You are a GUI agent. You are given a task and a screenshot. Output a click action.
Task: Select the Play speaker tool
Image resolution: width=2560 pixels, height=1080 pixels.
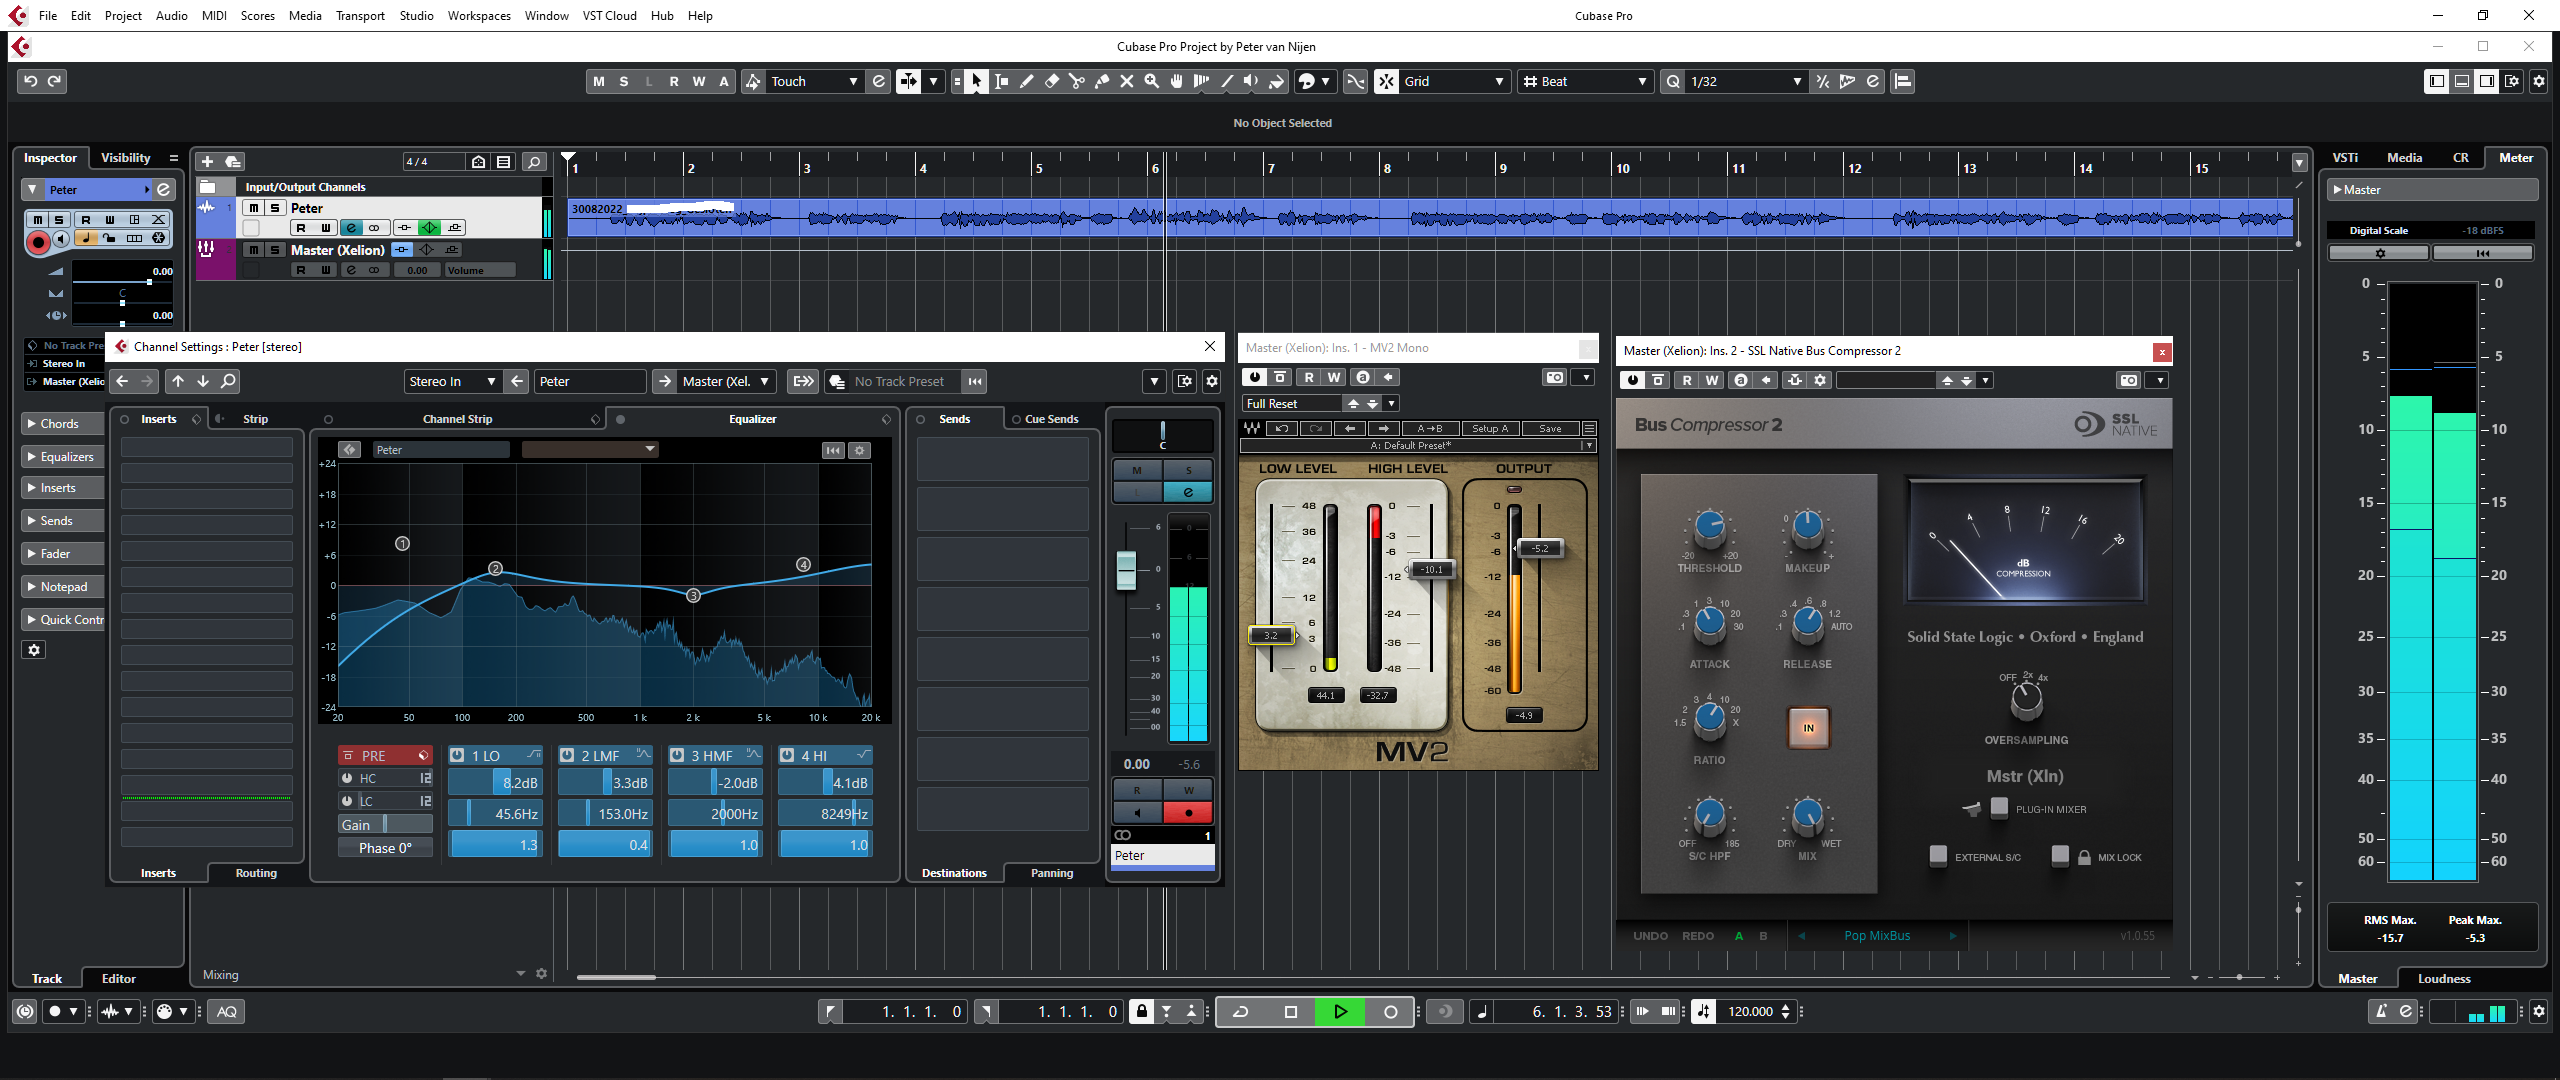coord(1251,81)
